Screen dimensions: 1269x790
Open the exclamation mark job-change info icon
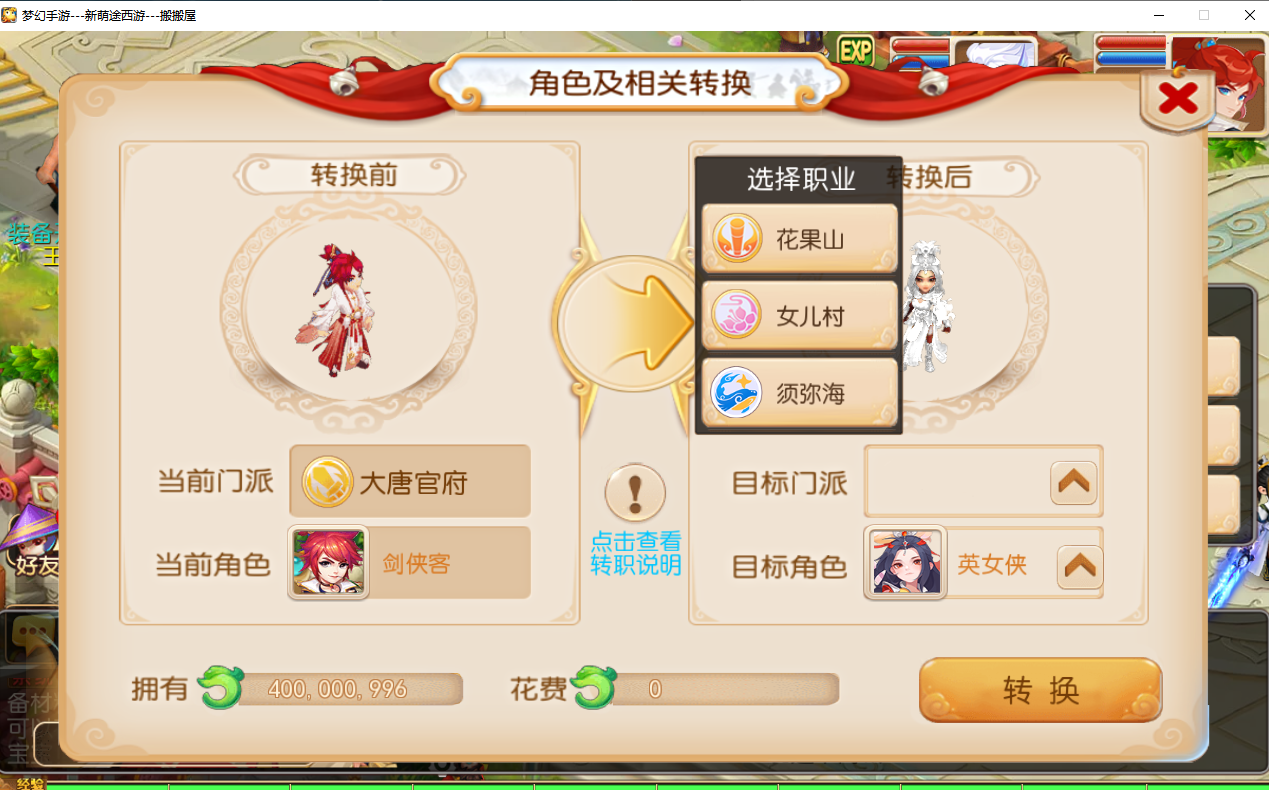[635, 494]
